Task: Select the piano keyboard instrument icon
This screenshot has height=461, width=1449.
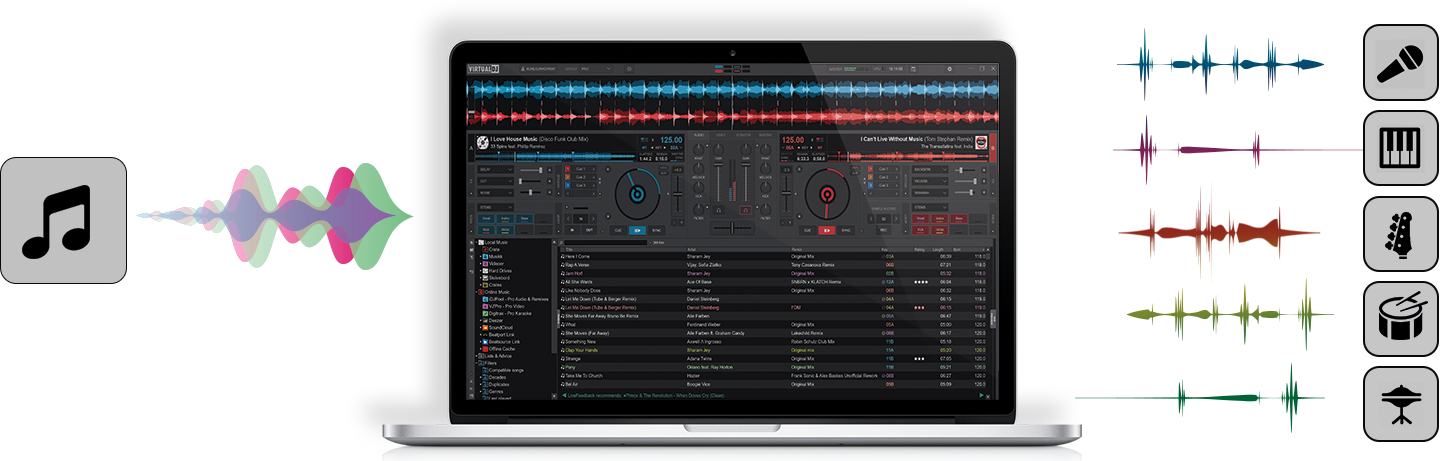Action: point(1400,148)
